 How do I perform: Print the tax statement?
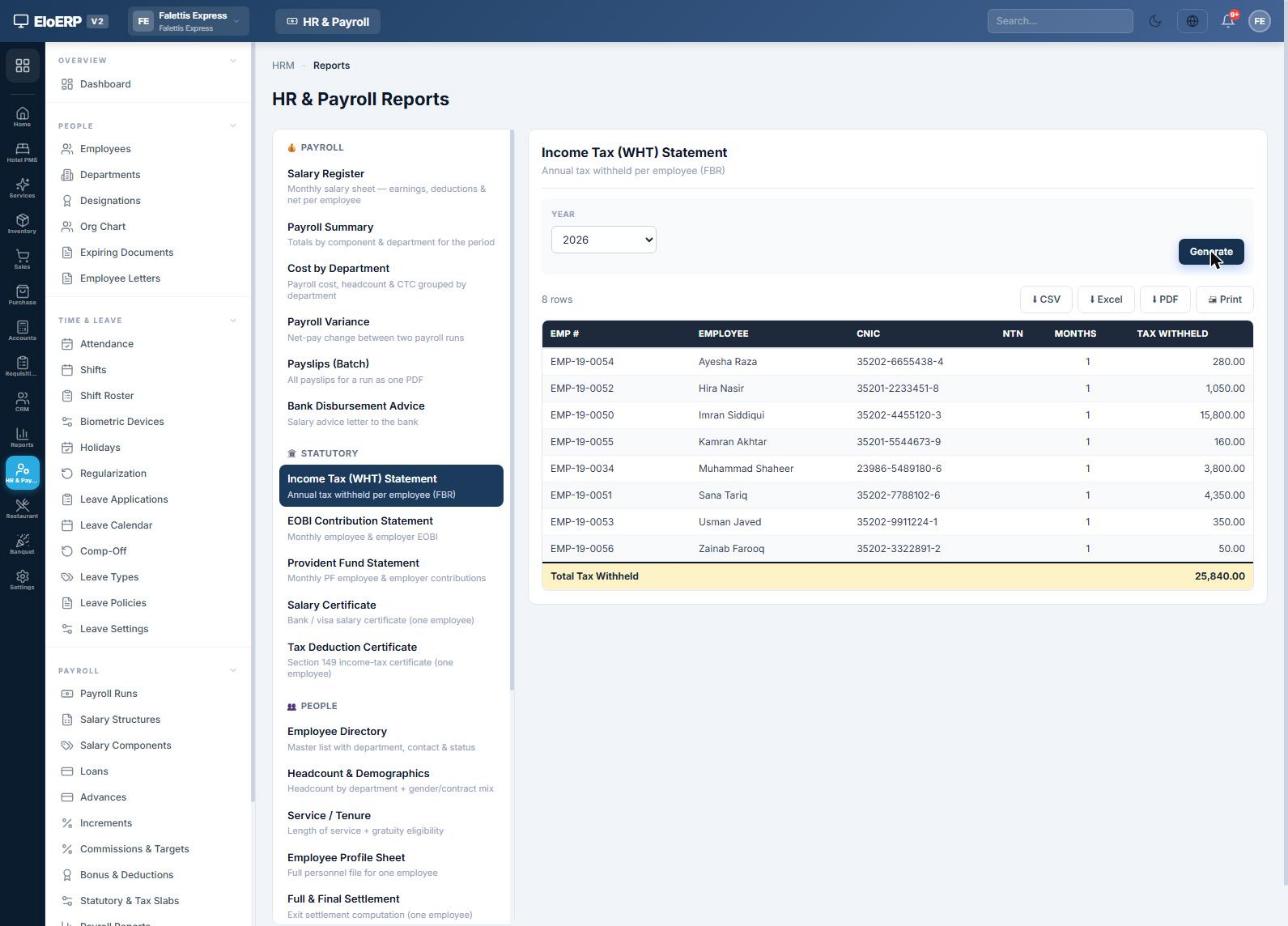point(1225,299)
